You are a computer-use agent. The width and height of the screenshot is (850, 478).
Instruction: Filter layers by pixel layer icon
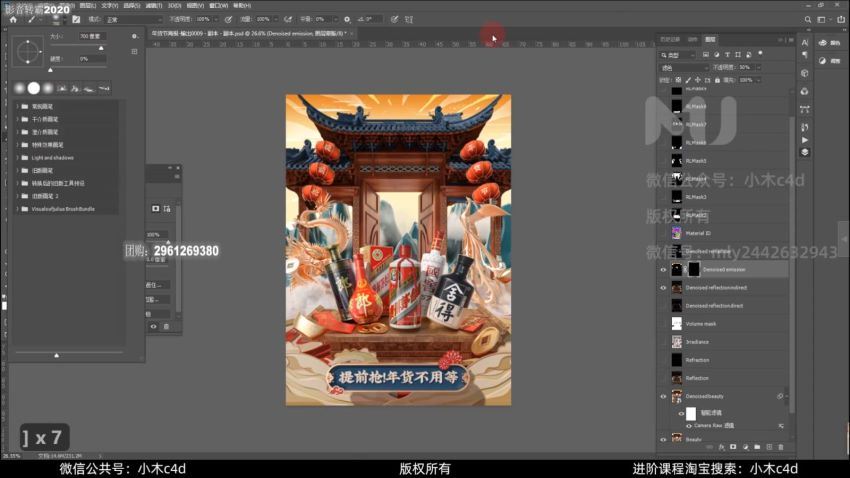(705, 55)
